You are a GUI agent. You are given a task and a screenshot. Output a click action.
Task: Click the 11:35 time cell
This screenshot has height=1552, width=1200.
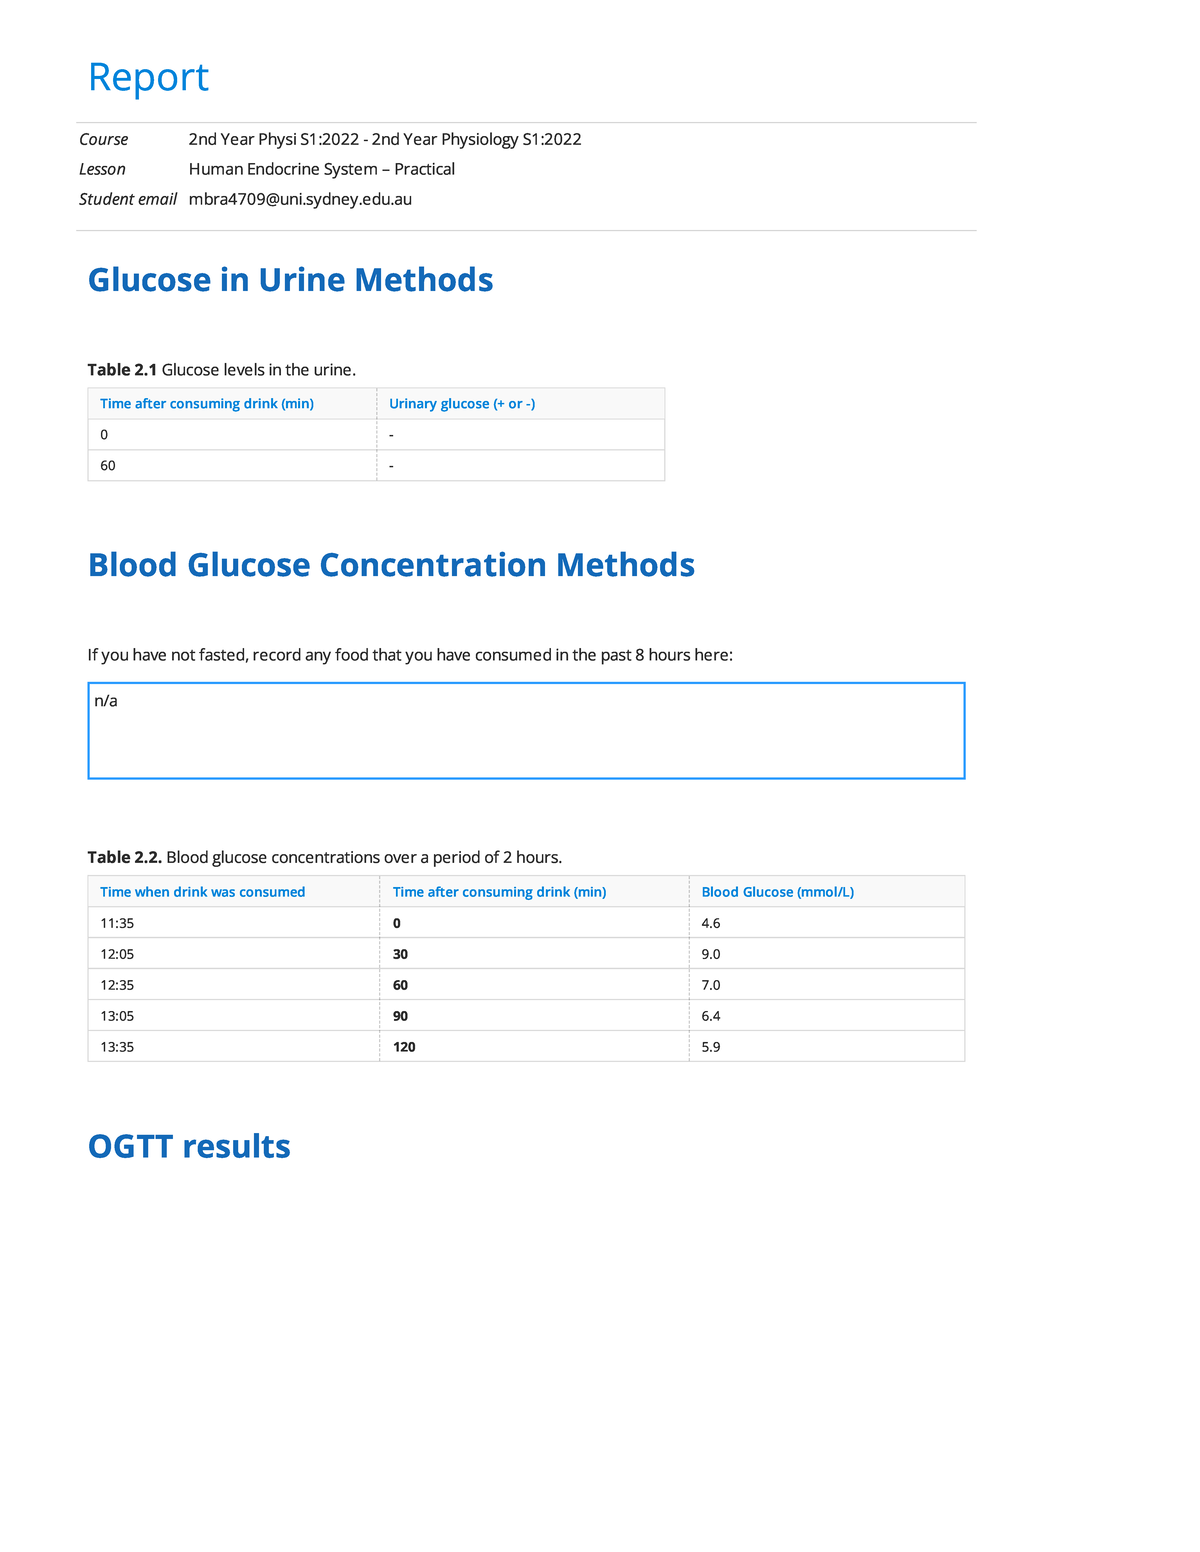coord(117,923)
